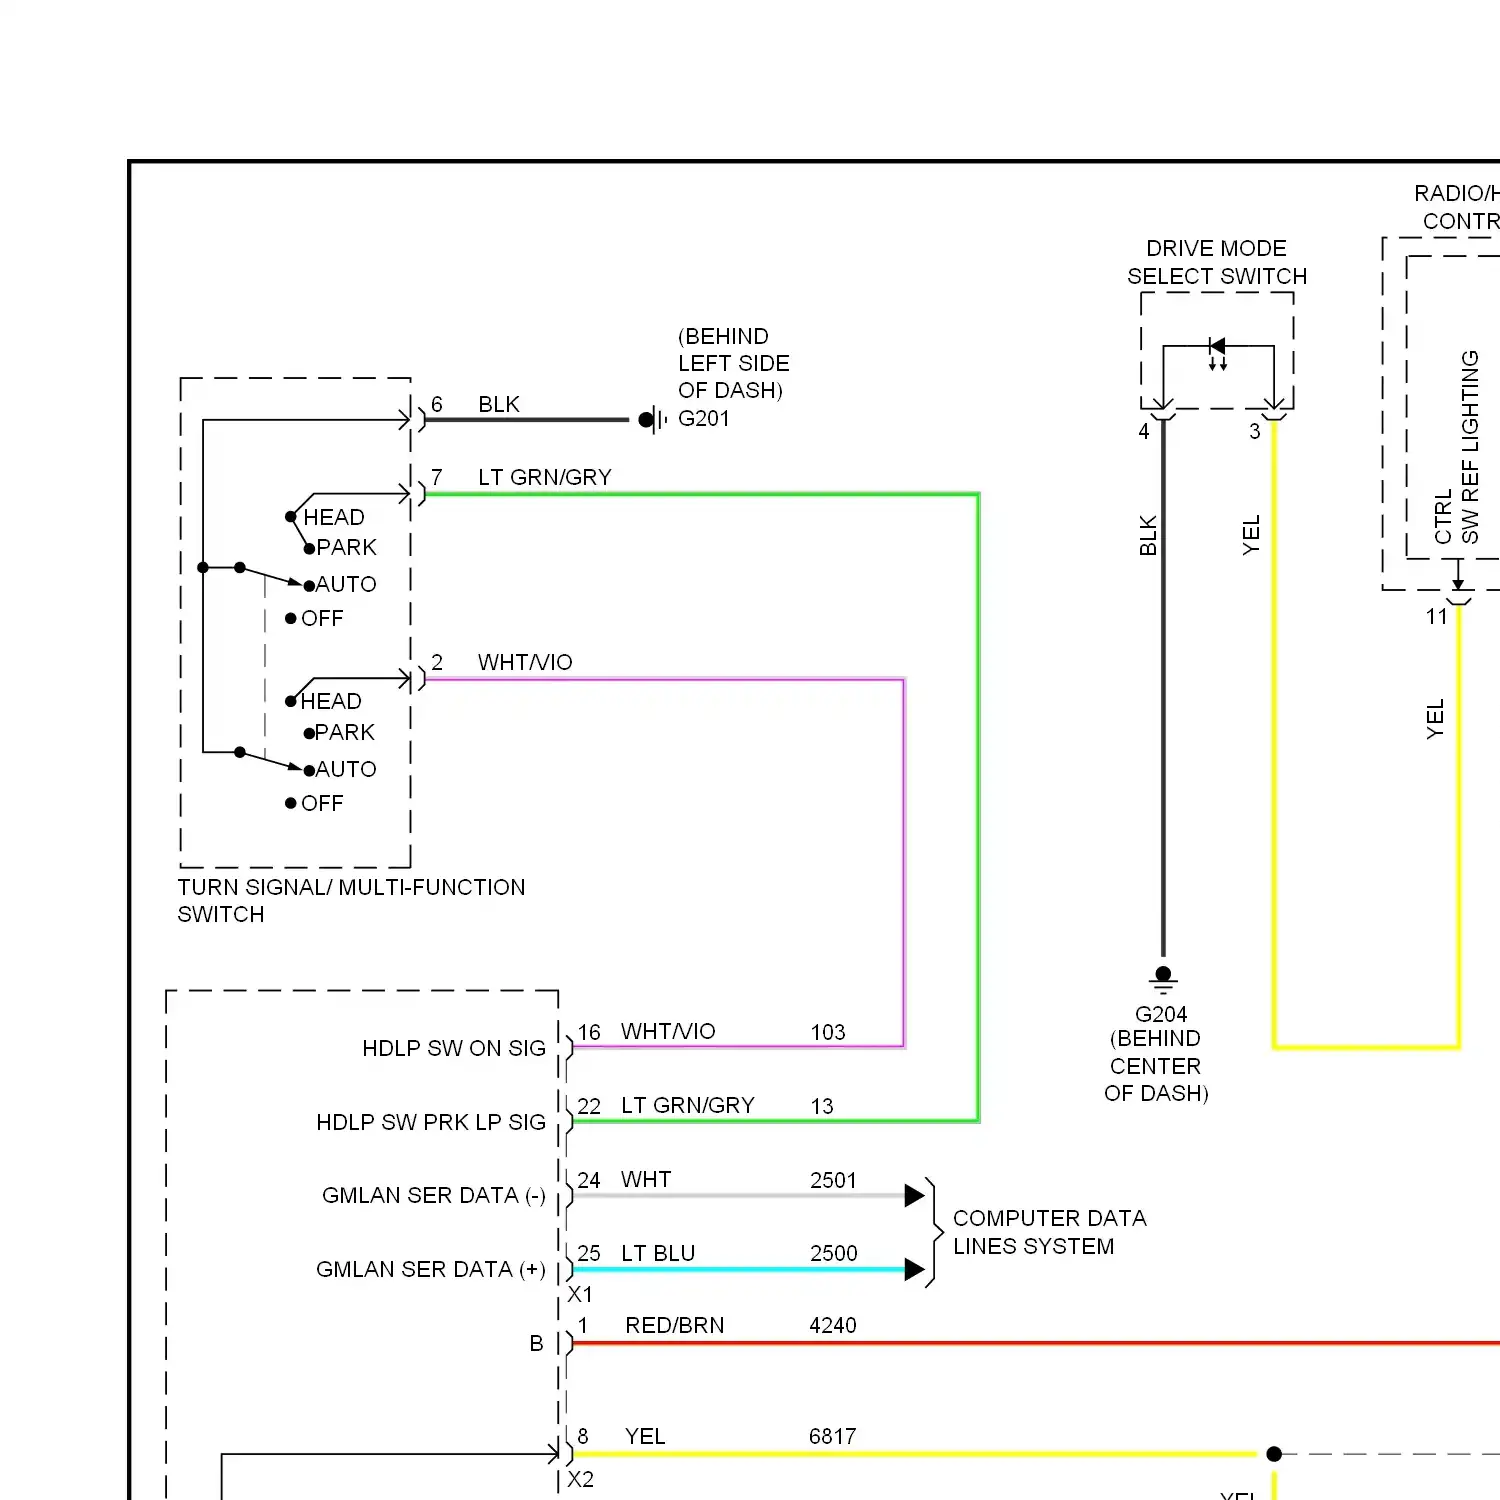
Task: Click the COMPUTER DATA LINES SYSTEM text
Action: tap(1050, 1232)
